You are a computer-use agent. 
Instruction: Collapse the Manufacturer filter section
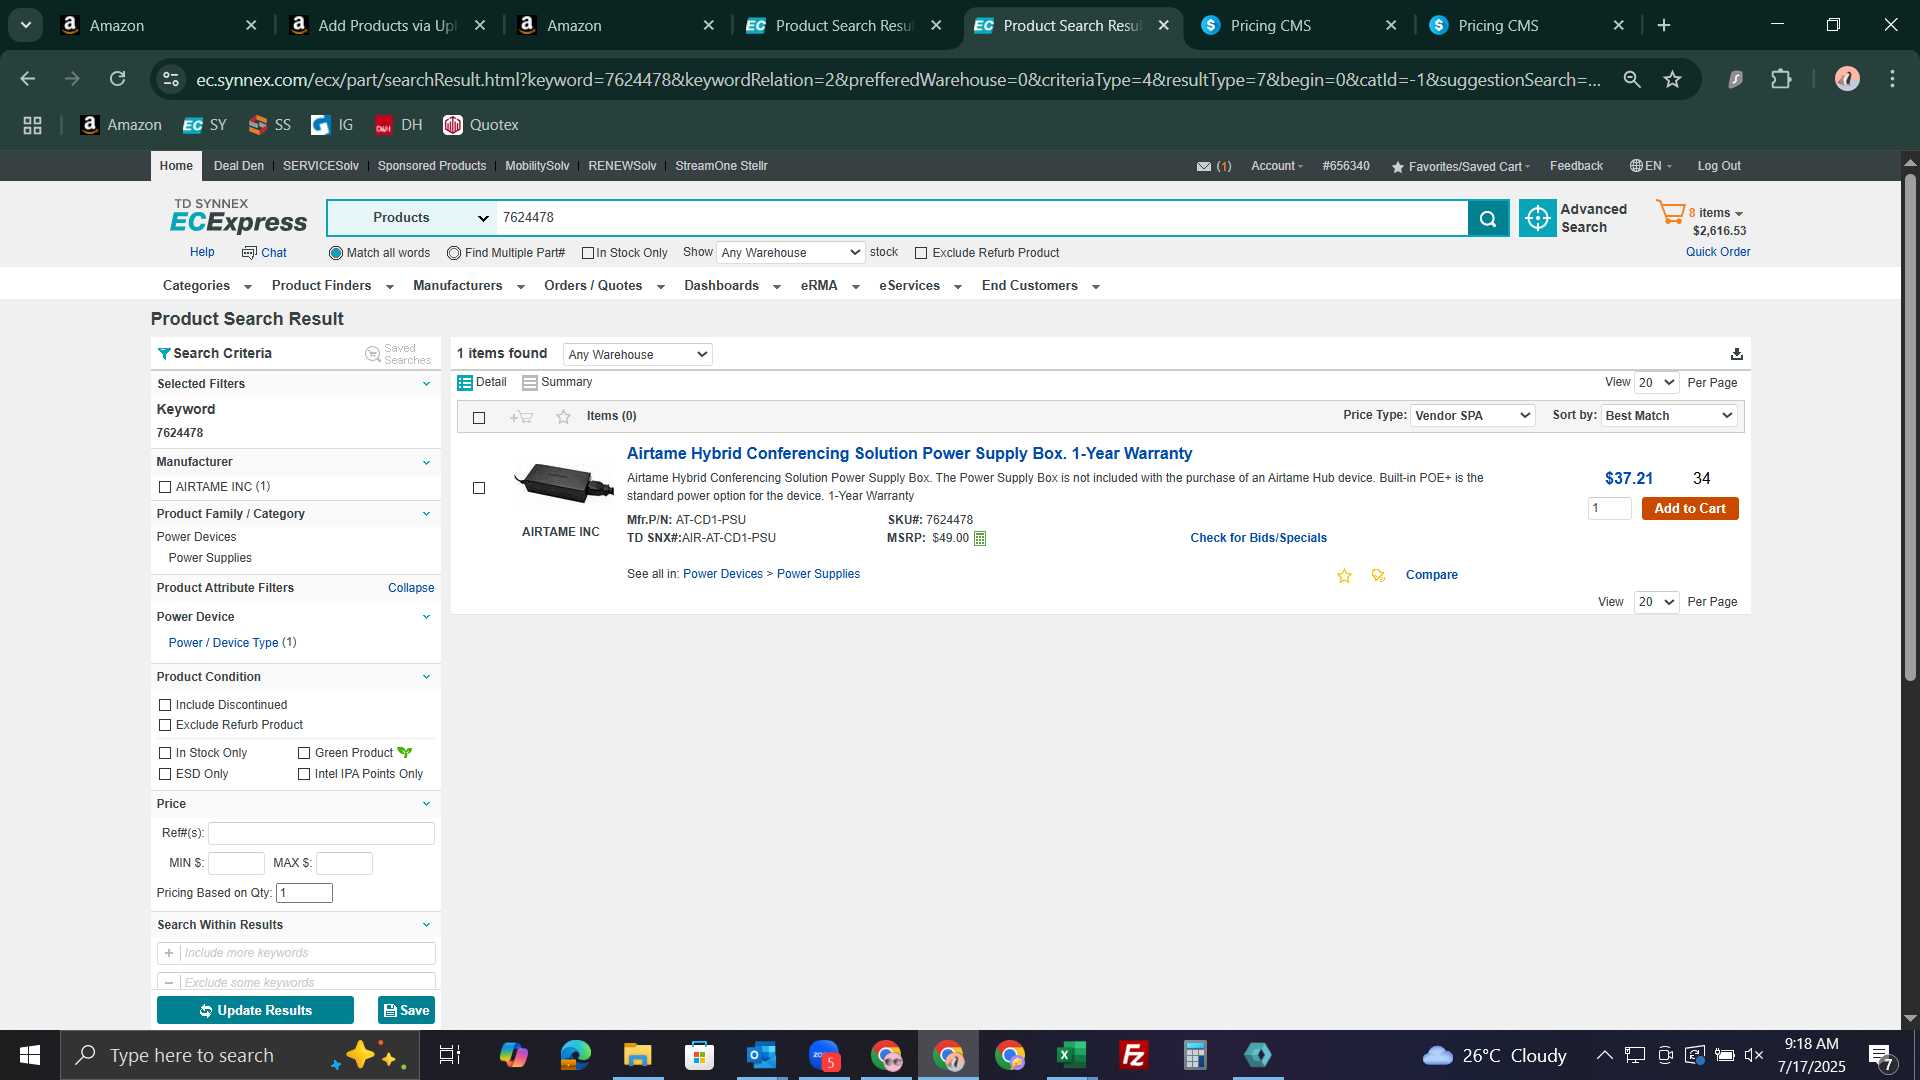click(427, 462)
